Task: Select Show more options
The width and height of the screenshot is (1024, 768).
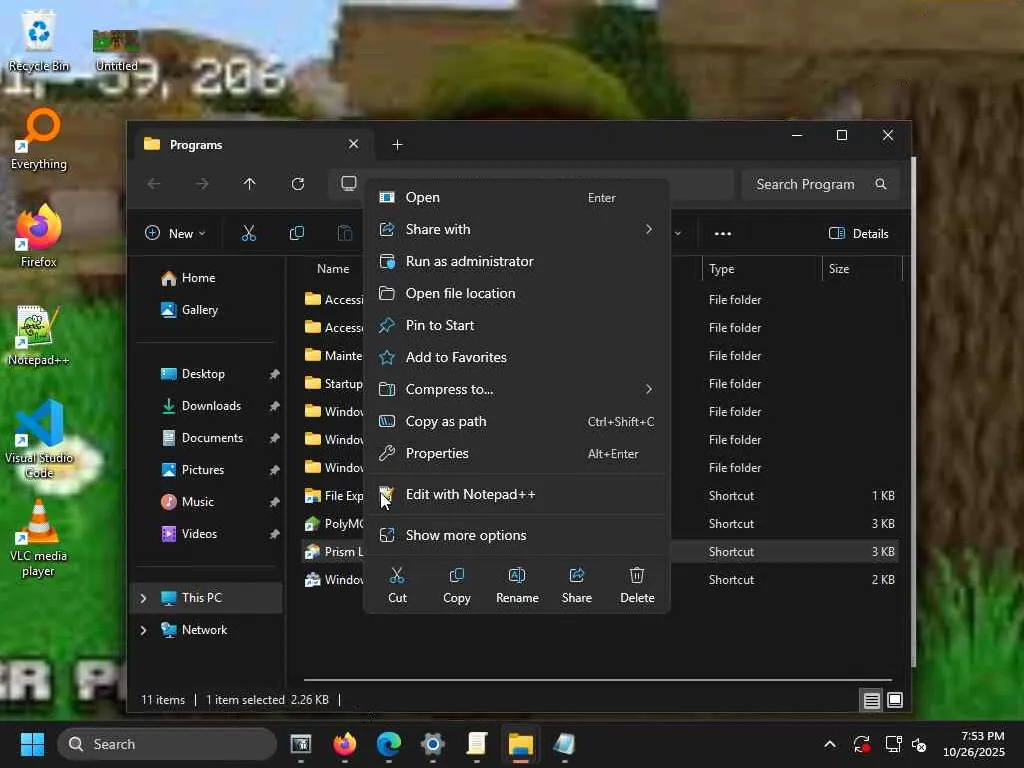Action: [517, 535]
